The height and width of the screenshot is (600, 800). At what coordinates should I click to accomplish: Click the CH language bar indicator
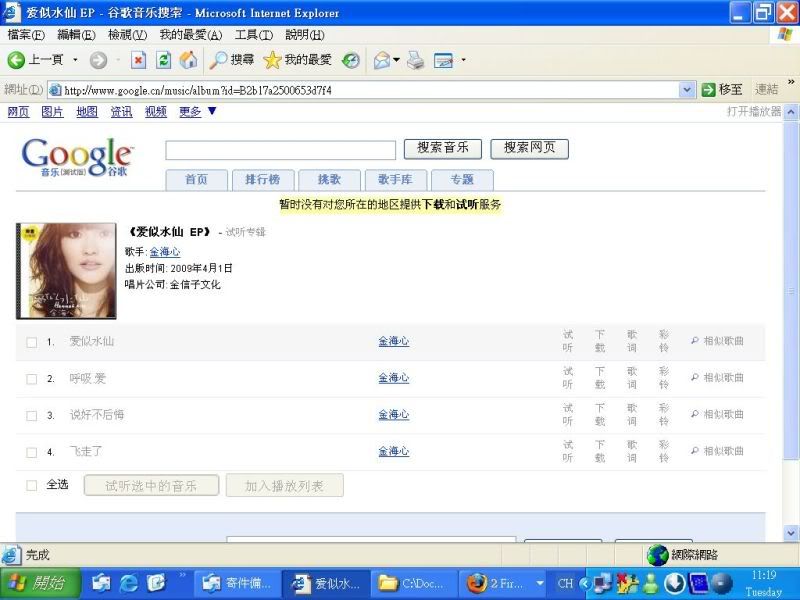[x=565, y=583]
